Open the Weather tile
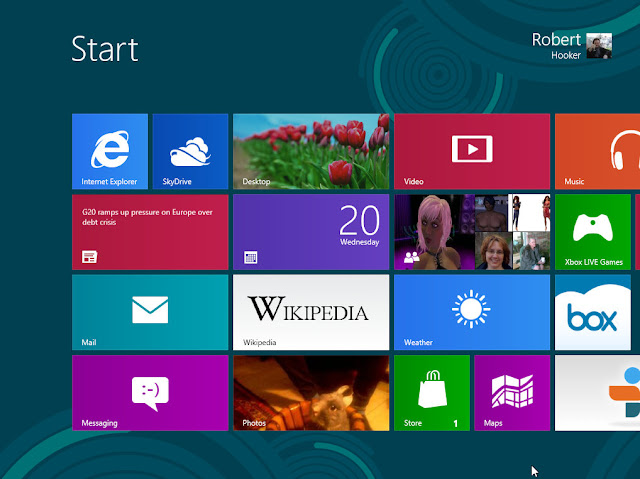 point(472,312)
